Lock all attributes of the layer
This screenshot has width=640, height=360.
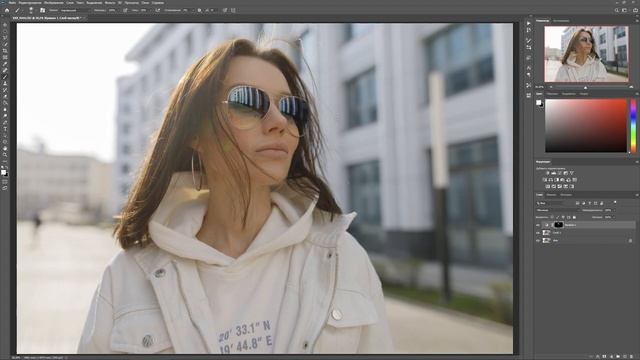[x=574, y=217]
